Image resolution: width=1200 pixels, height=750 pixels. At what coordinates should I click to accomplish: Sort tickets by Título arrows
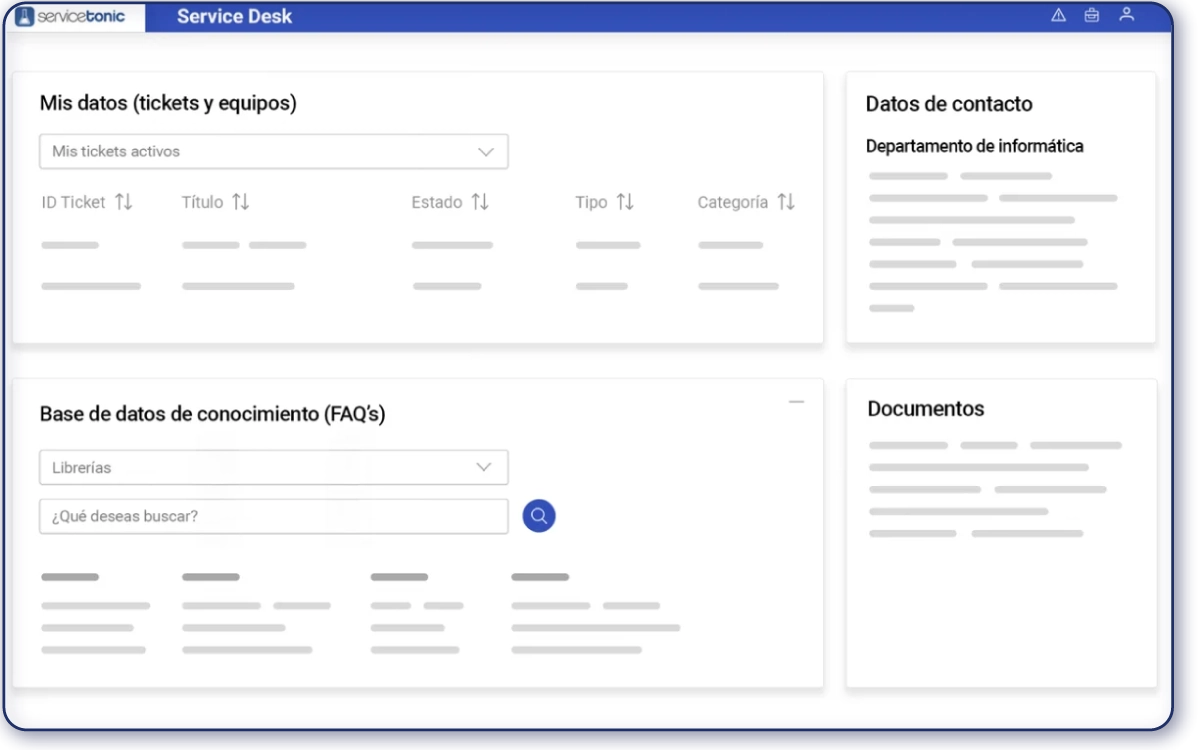coord(241,202)
